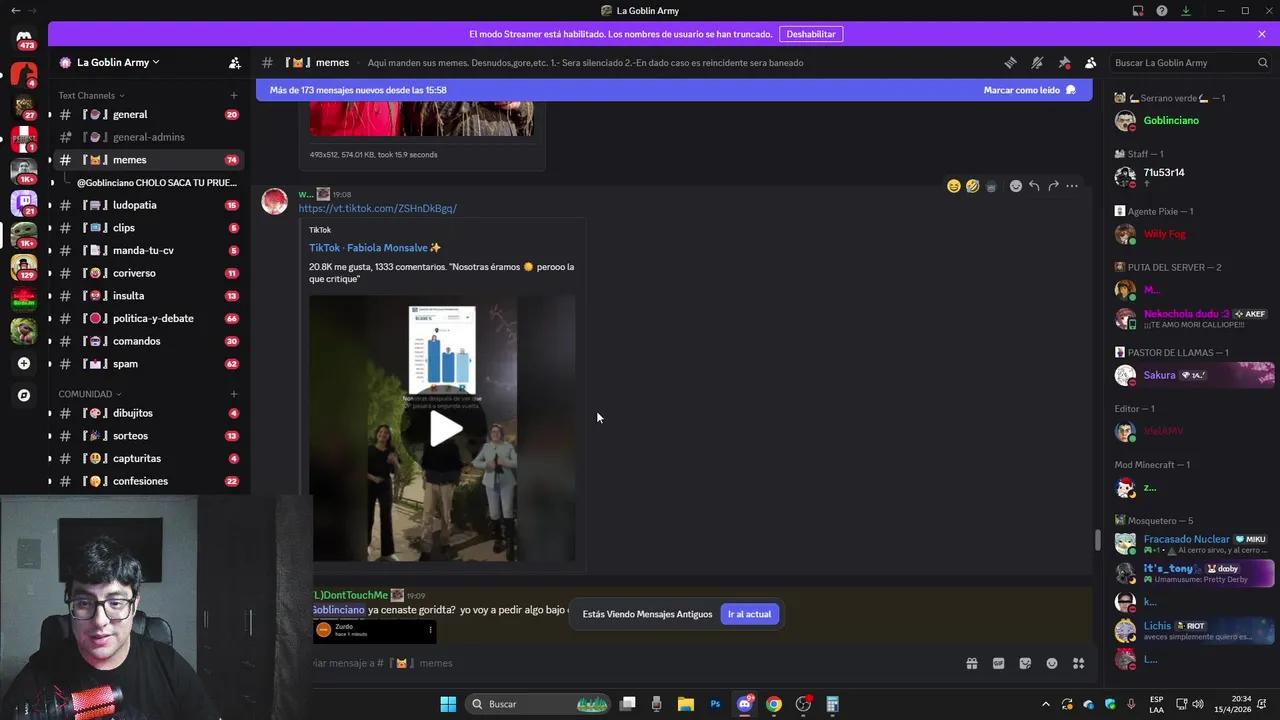Open the general channel
The width and height of the screenshot is (1280, 720).
[147, 115]
